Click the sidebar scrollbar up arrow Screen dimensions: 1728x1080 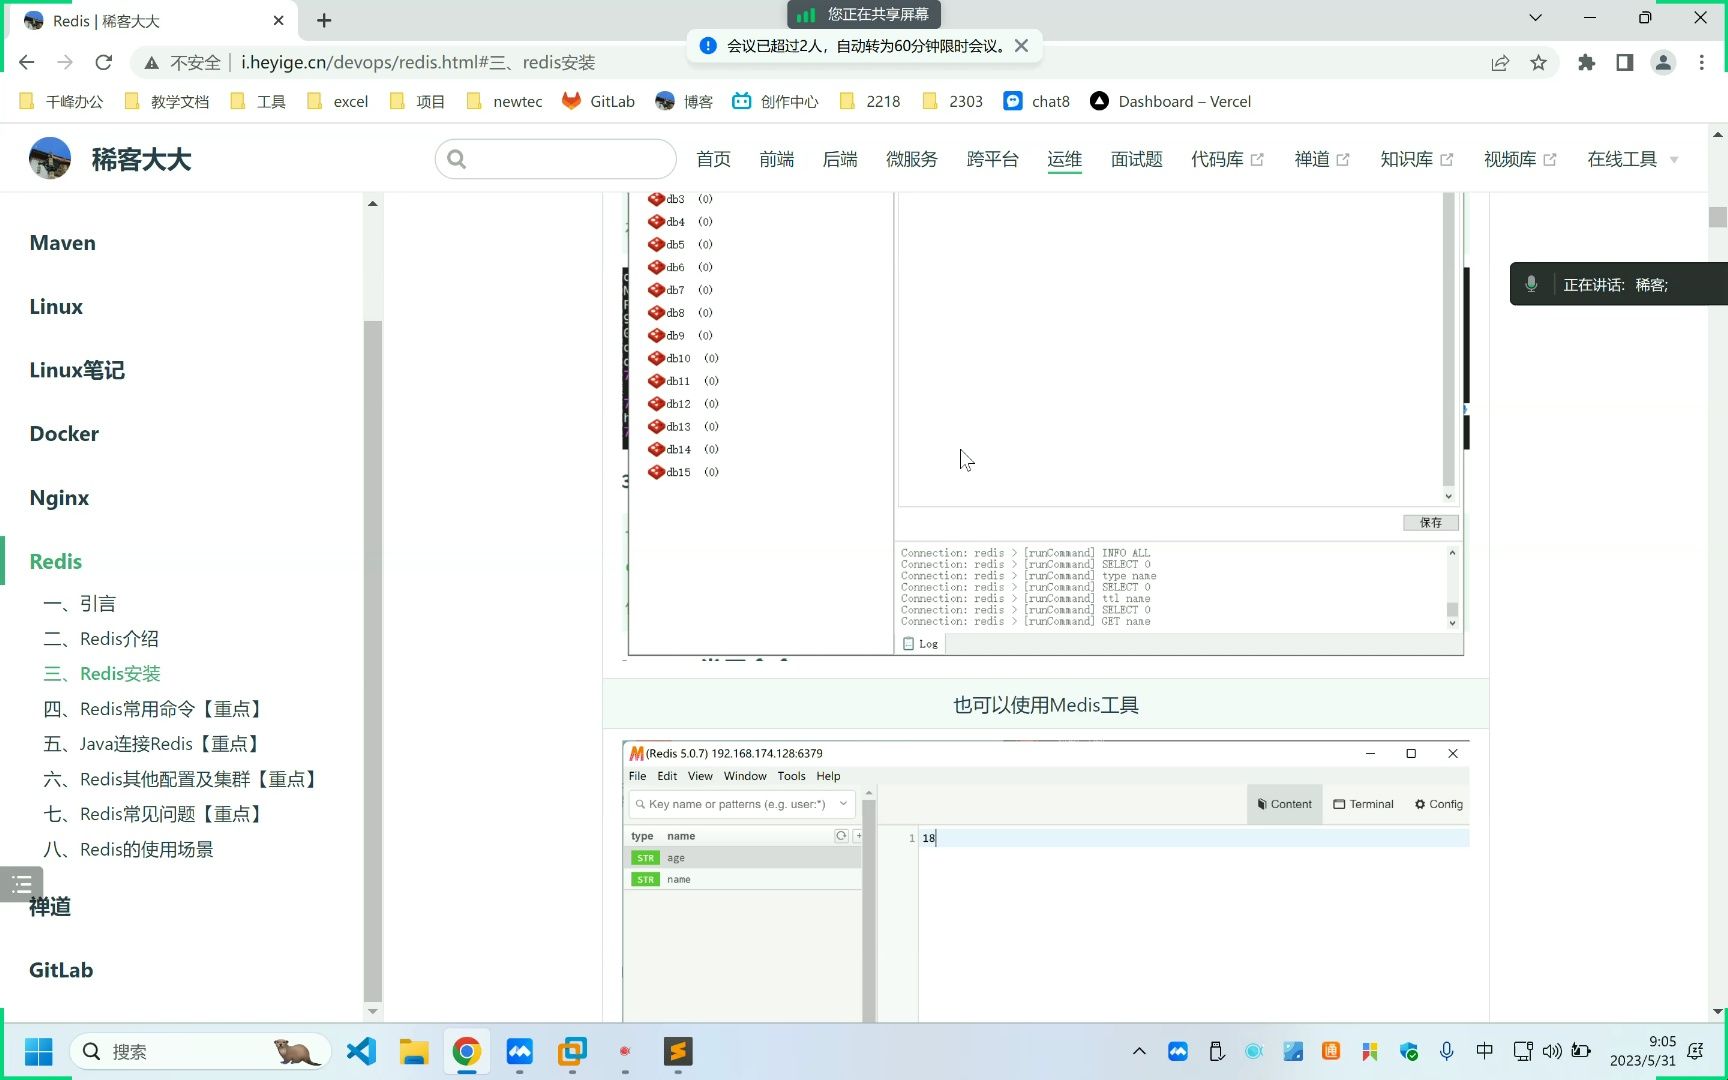pos(373,203)
